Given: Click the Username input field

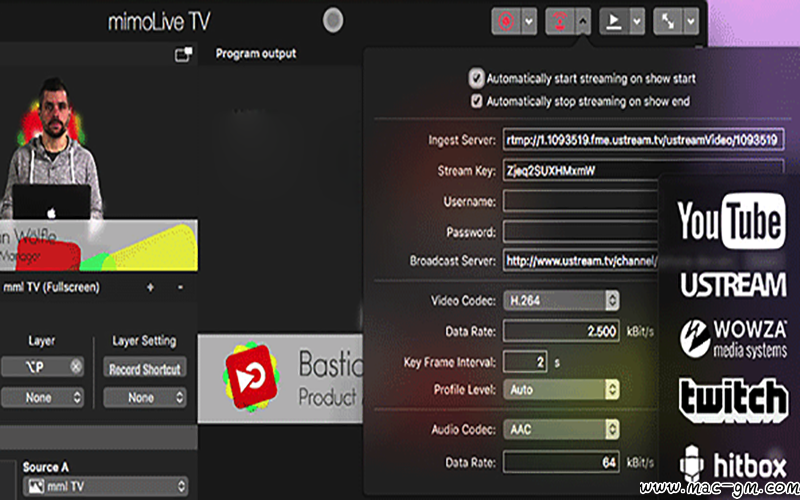Looking at the screenshot, I should (x=581, y=201).
